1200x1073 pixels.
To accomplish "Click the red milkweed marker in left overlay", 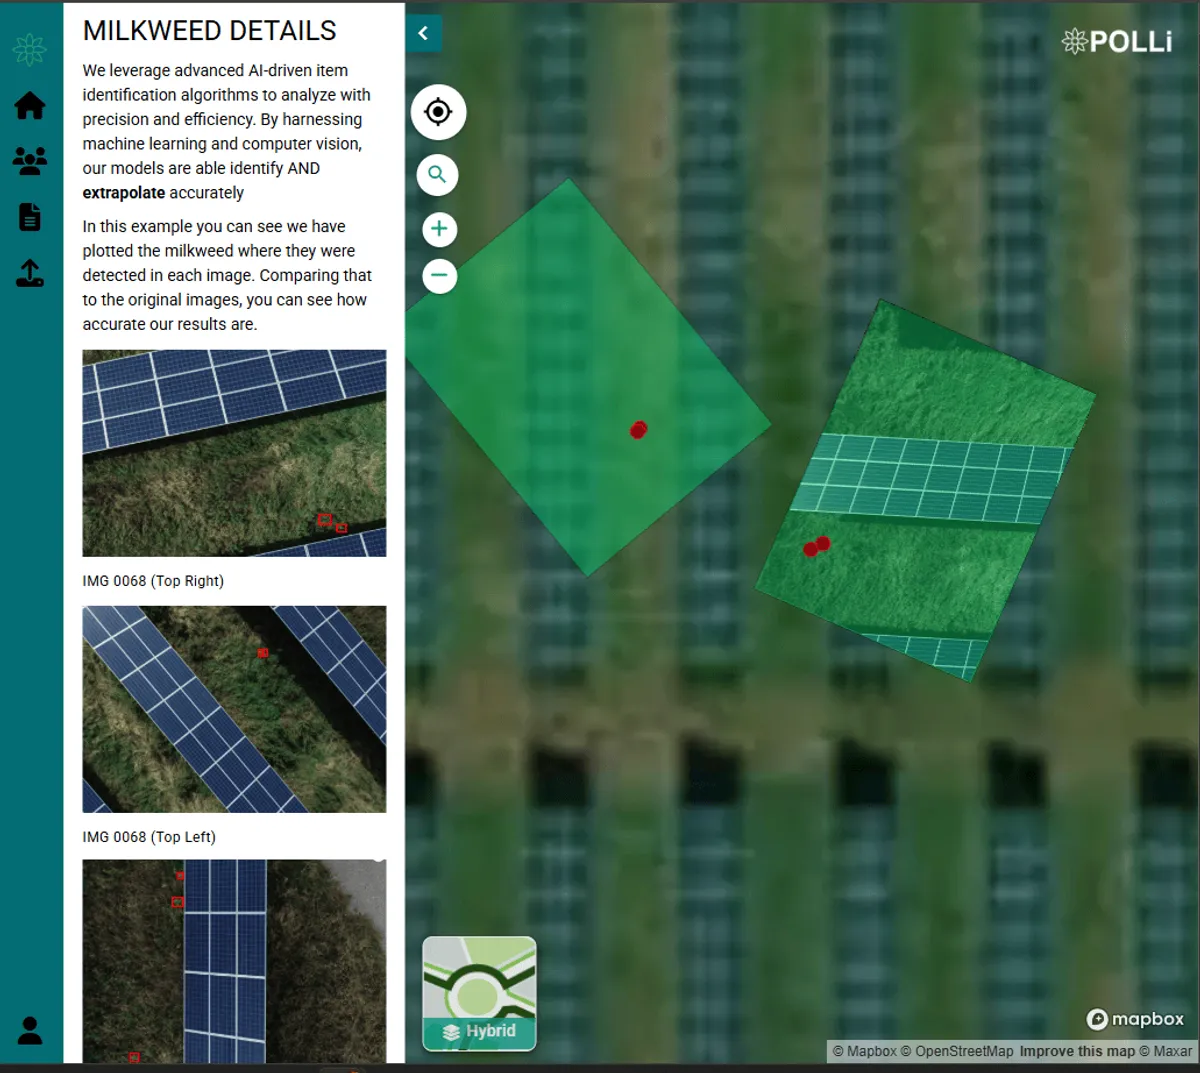I will 638,430.
